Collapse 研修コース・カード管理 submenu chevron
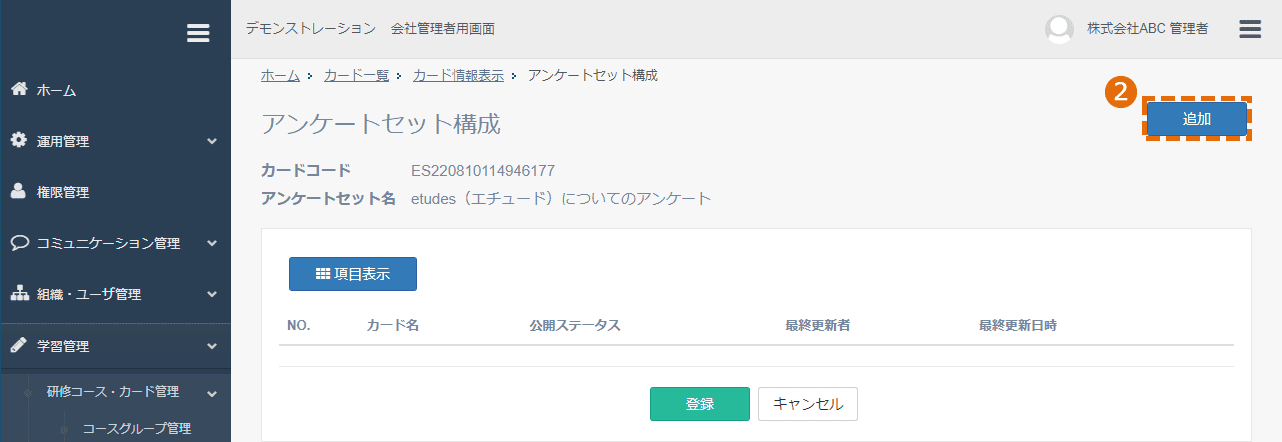Viewport: 1282px width, 442px height. [212, 393]
